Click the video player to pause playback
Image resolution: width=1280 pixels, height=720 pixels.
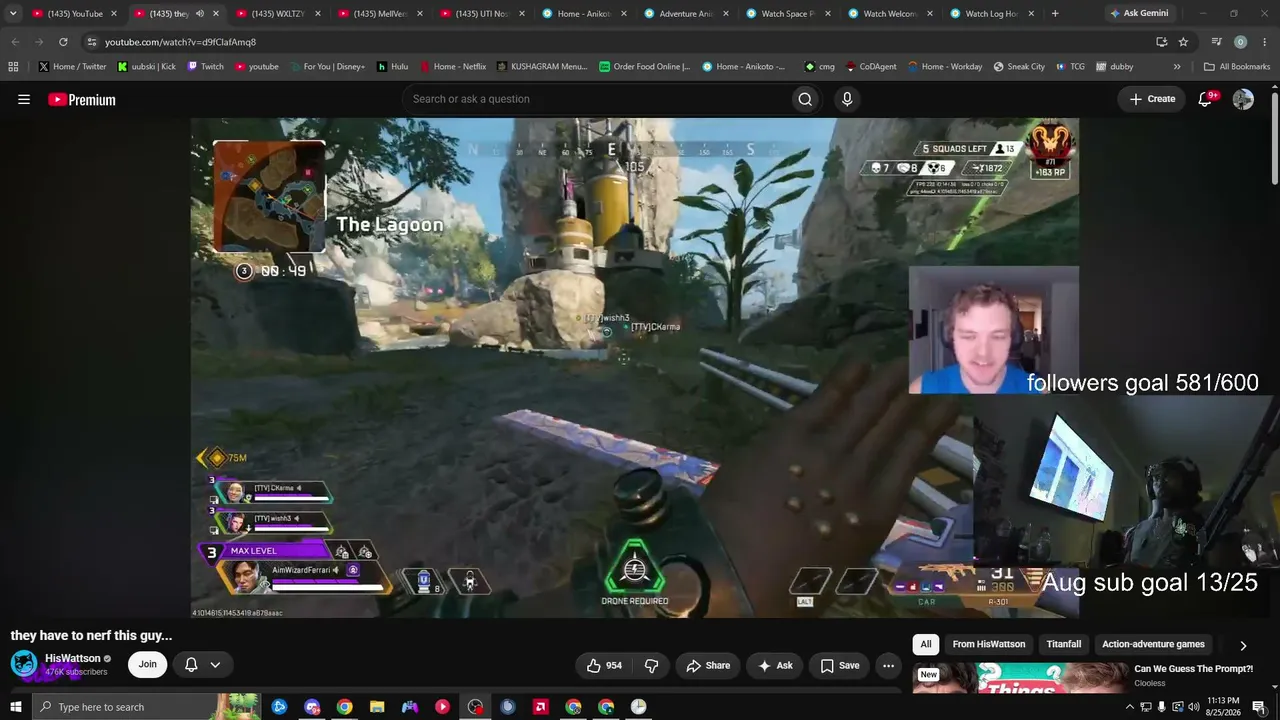tap(635, 368)
